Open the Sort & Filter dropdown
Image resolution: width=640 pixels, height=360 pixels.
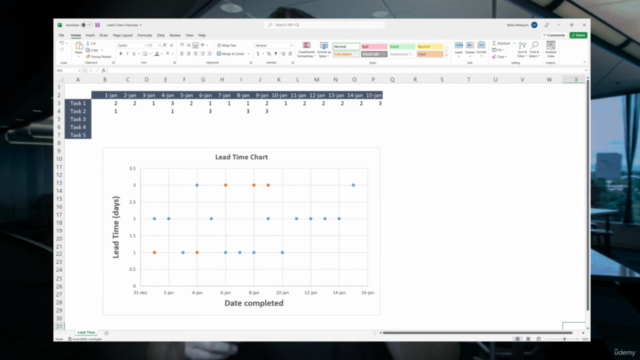pos(522,49)
